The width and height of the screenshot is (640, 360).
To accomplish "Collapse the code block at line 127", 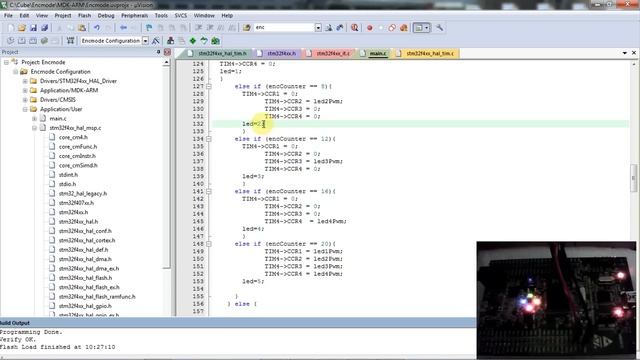I will tap(209, 87).
